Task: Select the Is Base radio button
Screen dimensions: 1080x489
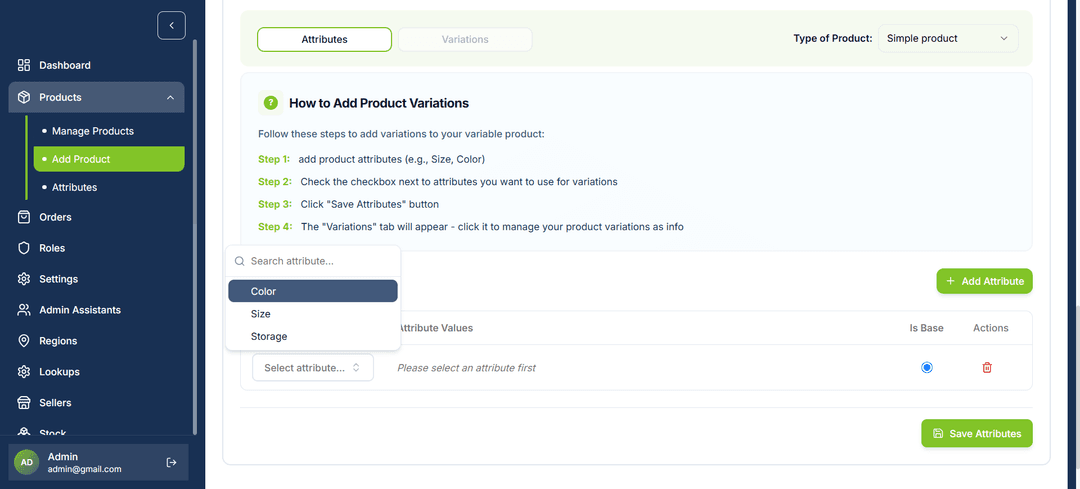Action: (926, 368)
